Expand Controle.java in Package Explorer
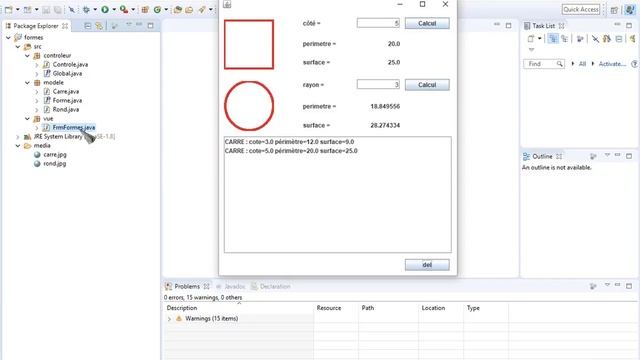Viewport: 640px width, 360px height. point(36,64)
